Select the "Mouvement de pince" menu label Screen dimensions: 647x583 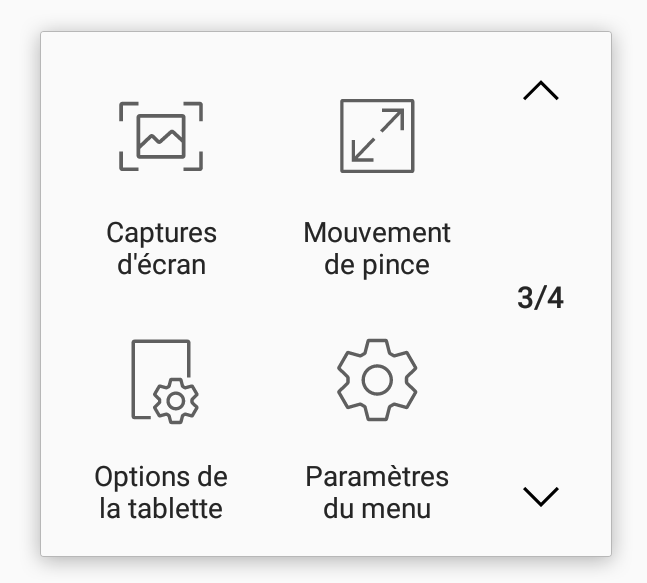tap(377, 248)
